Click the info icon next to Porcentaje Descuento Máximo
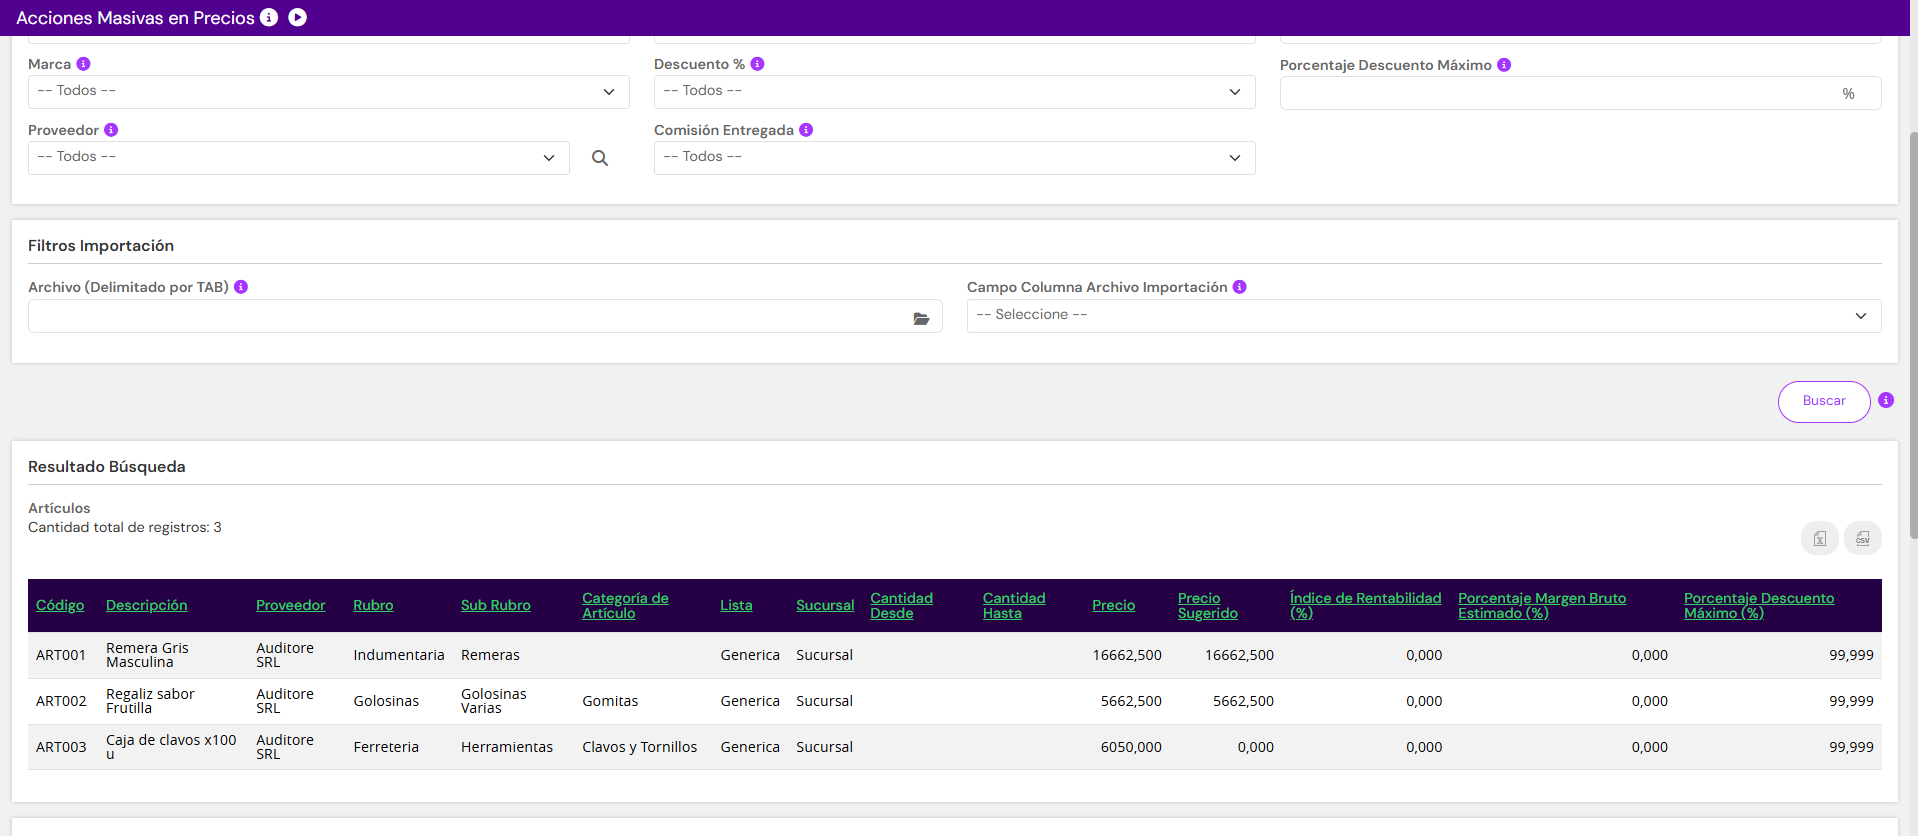The image size is (1918, 836). [x=1504, y=65]
